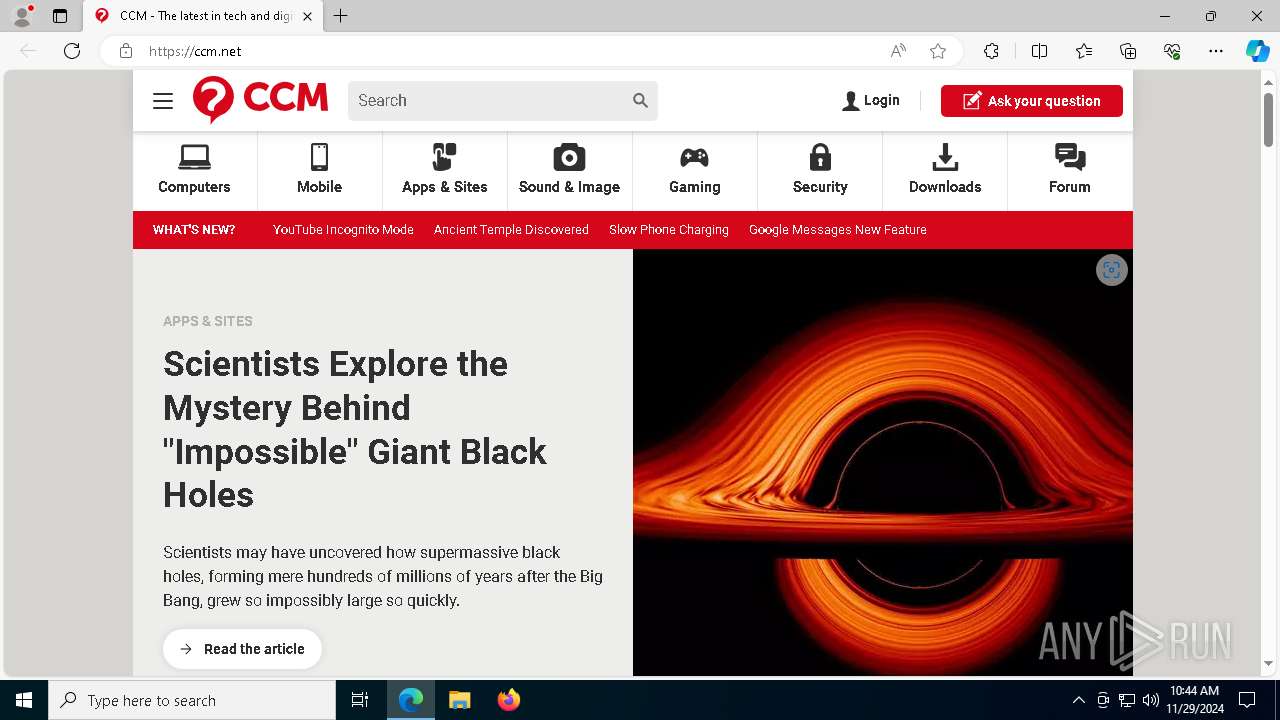Open Edge Collections
This screenshot has width=1280, height=720.
[x=1128, y=51]
